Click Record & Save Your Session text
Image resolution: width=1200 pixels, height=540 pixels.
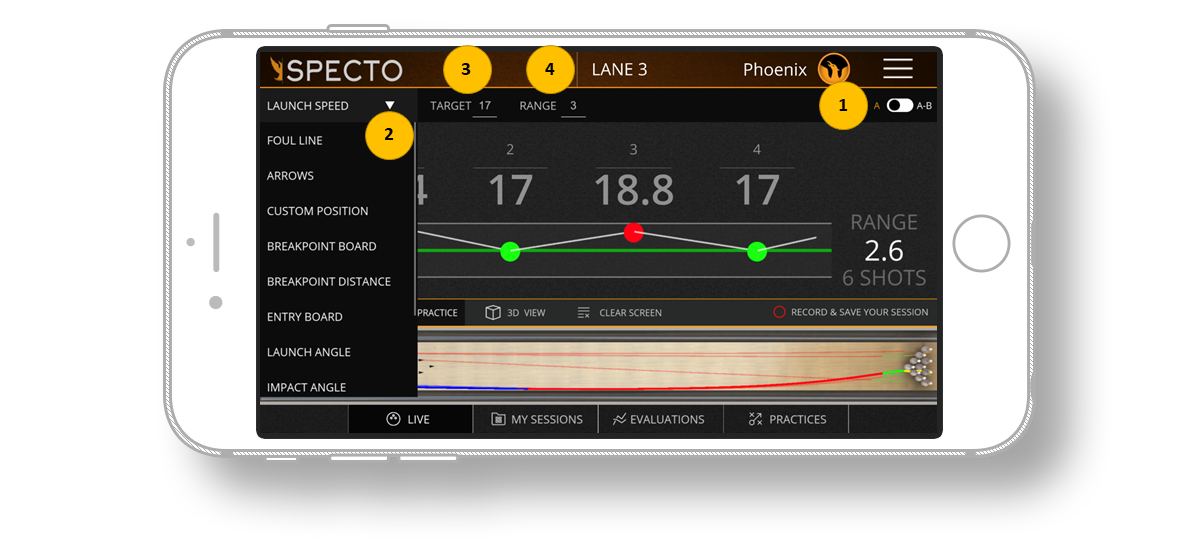(x=860, y=312)
